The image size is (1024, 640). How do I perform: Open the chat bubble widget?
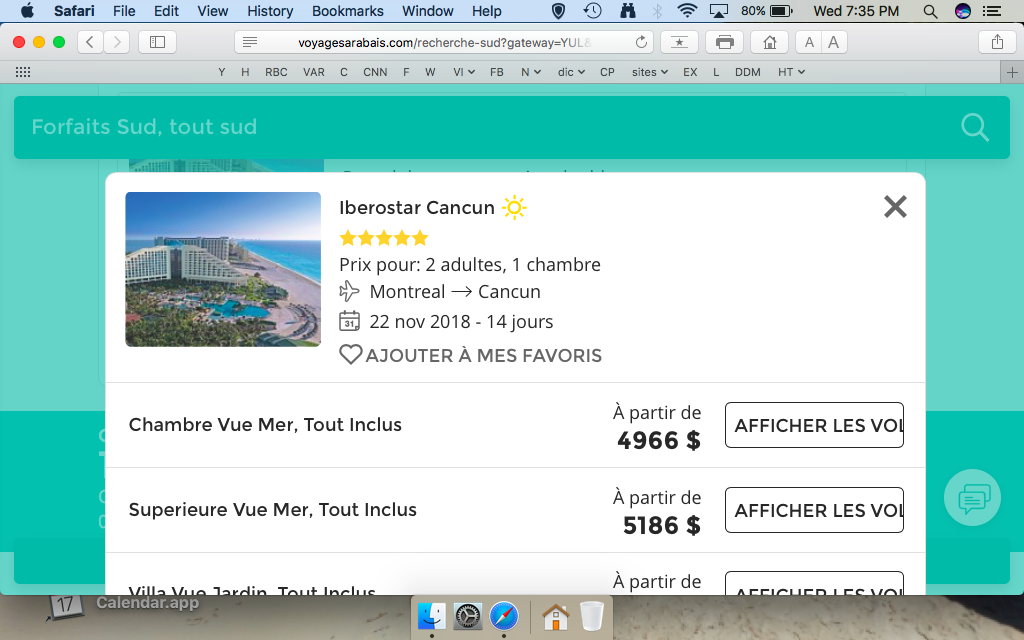coord(972,498)
